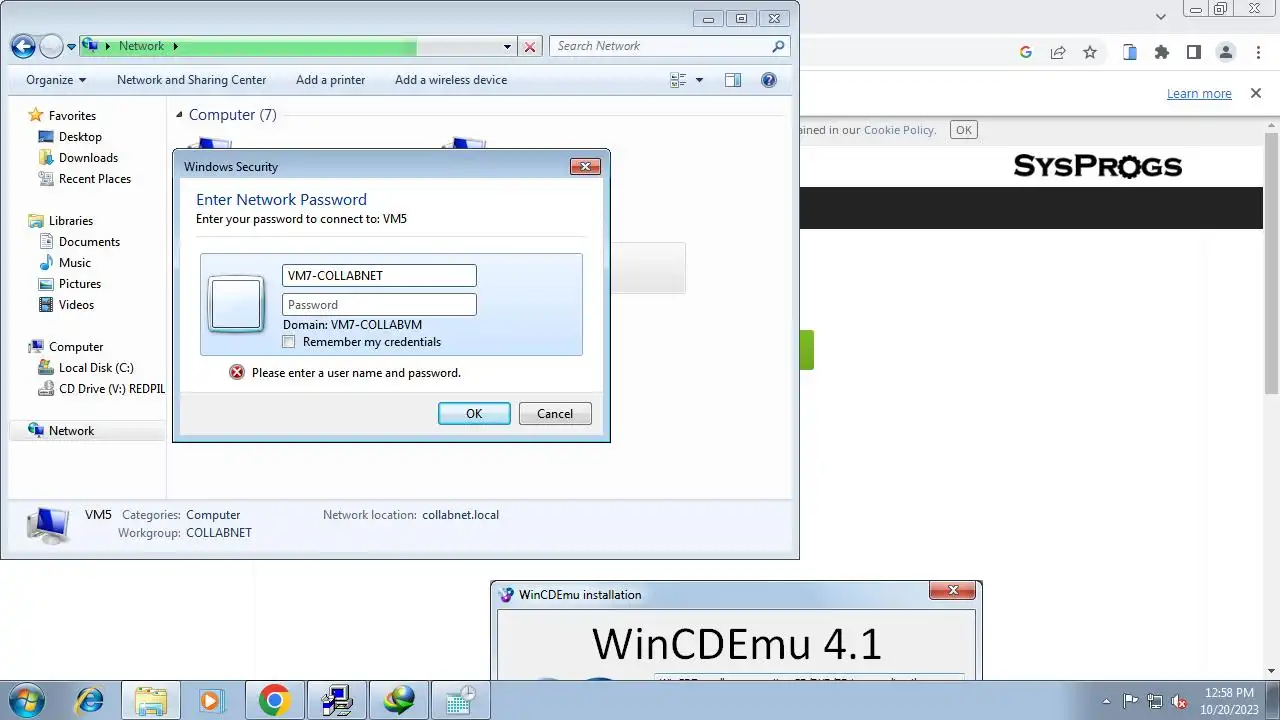Click Chrome's share this page icon
The width and height of the screenshot is (1280, 720).
coord(1057,52)
